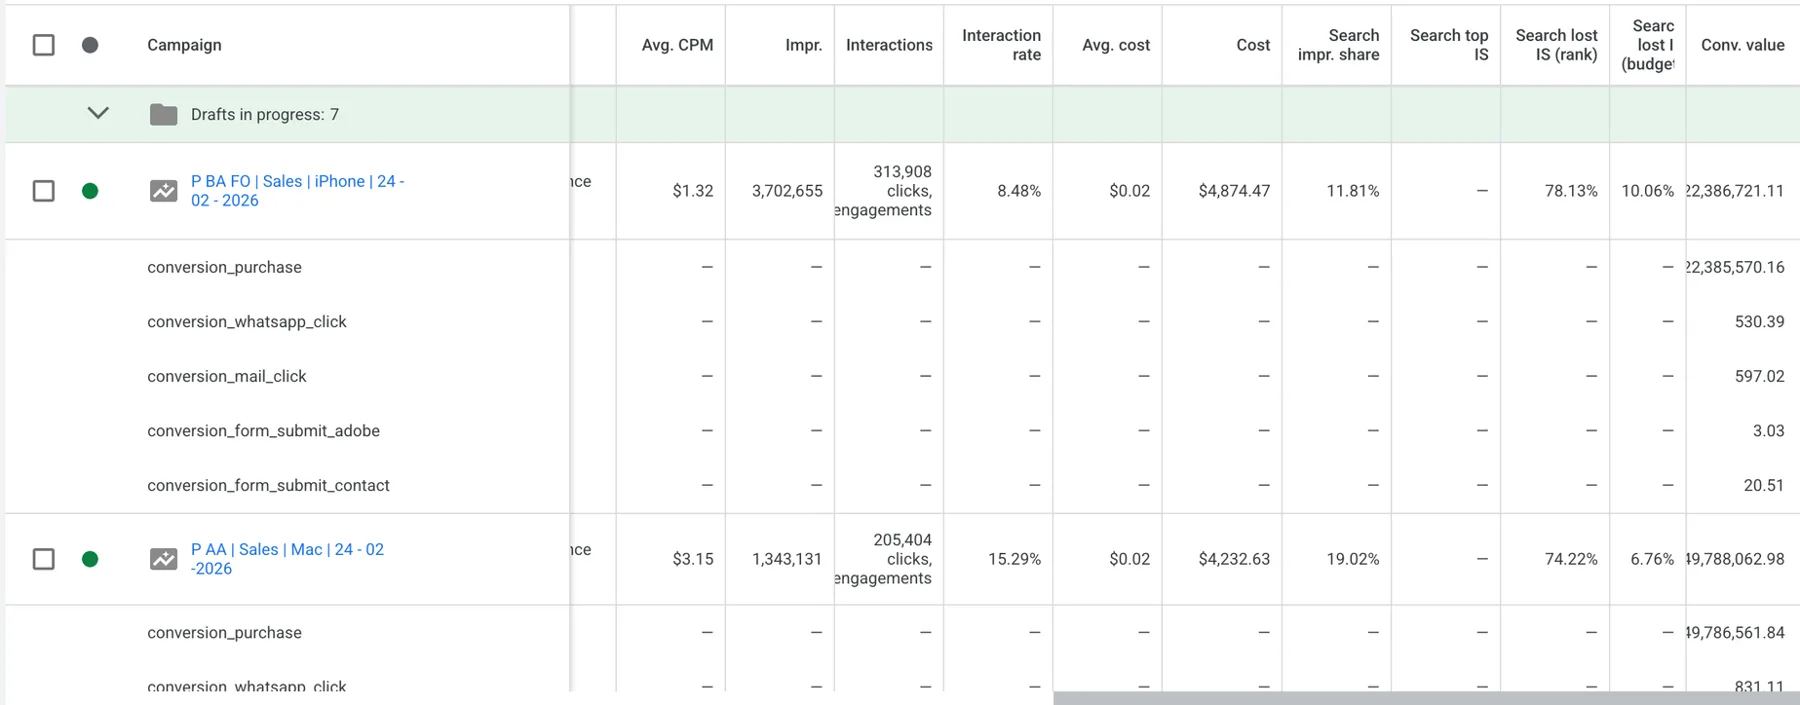Viewport: 1800px width, 705px height.
Task: Check the P AA Sales Mac campaign checkbox
Action: tap(44, 559)
